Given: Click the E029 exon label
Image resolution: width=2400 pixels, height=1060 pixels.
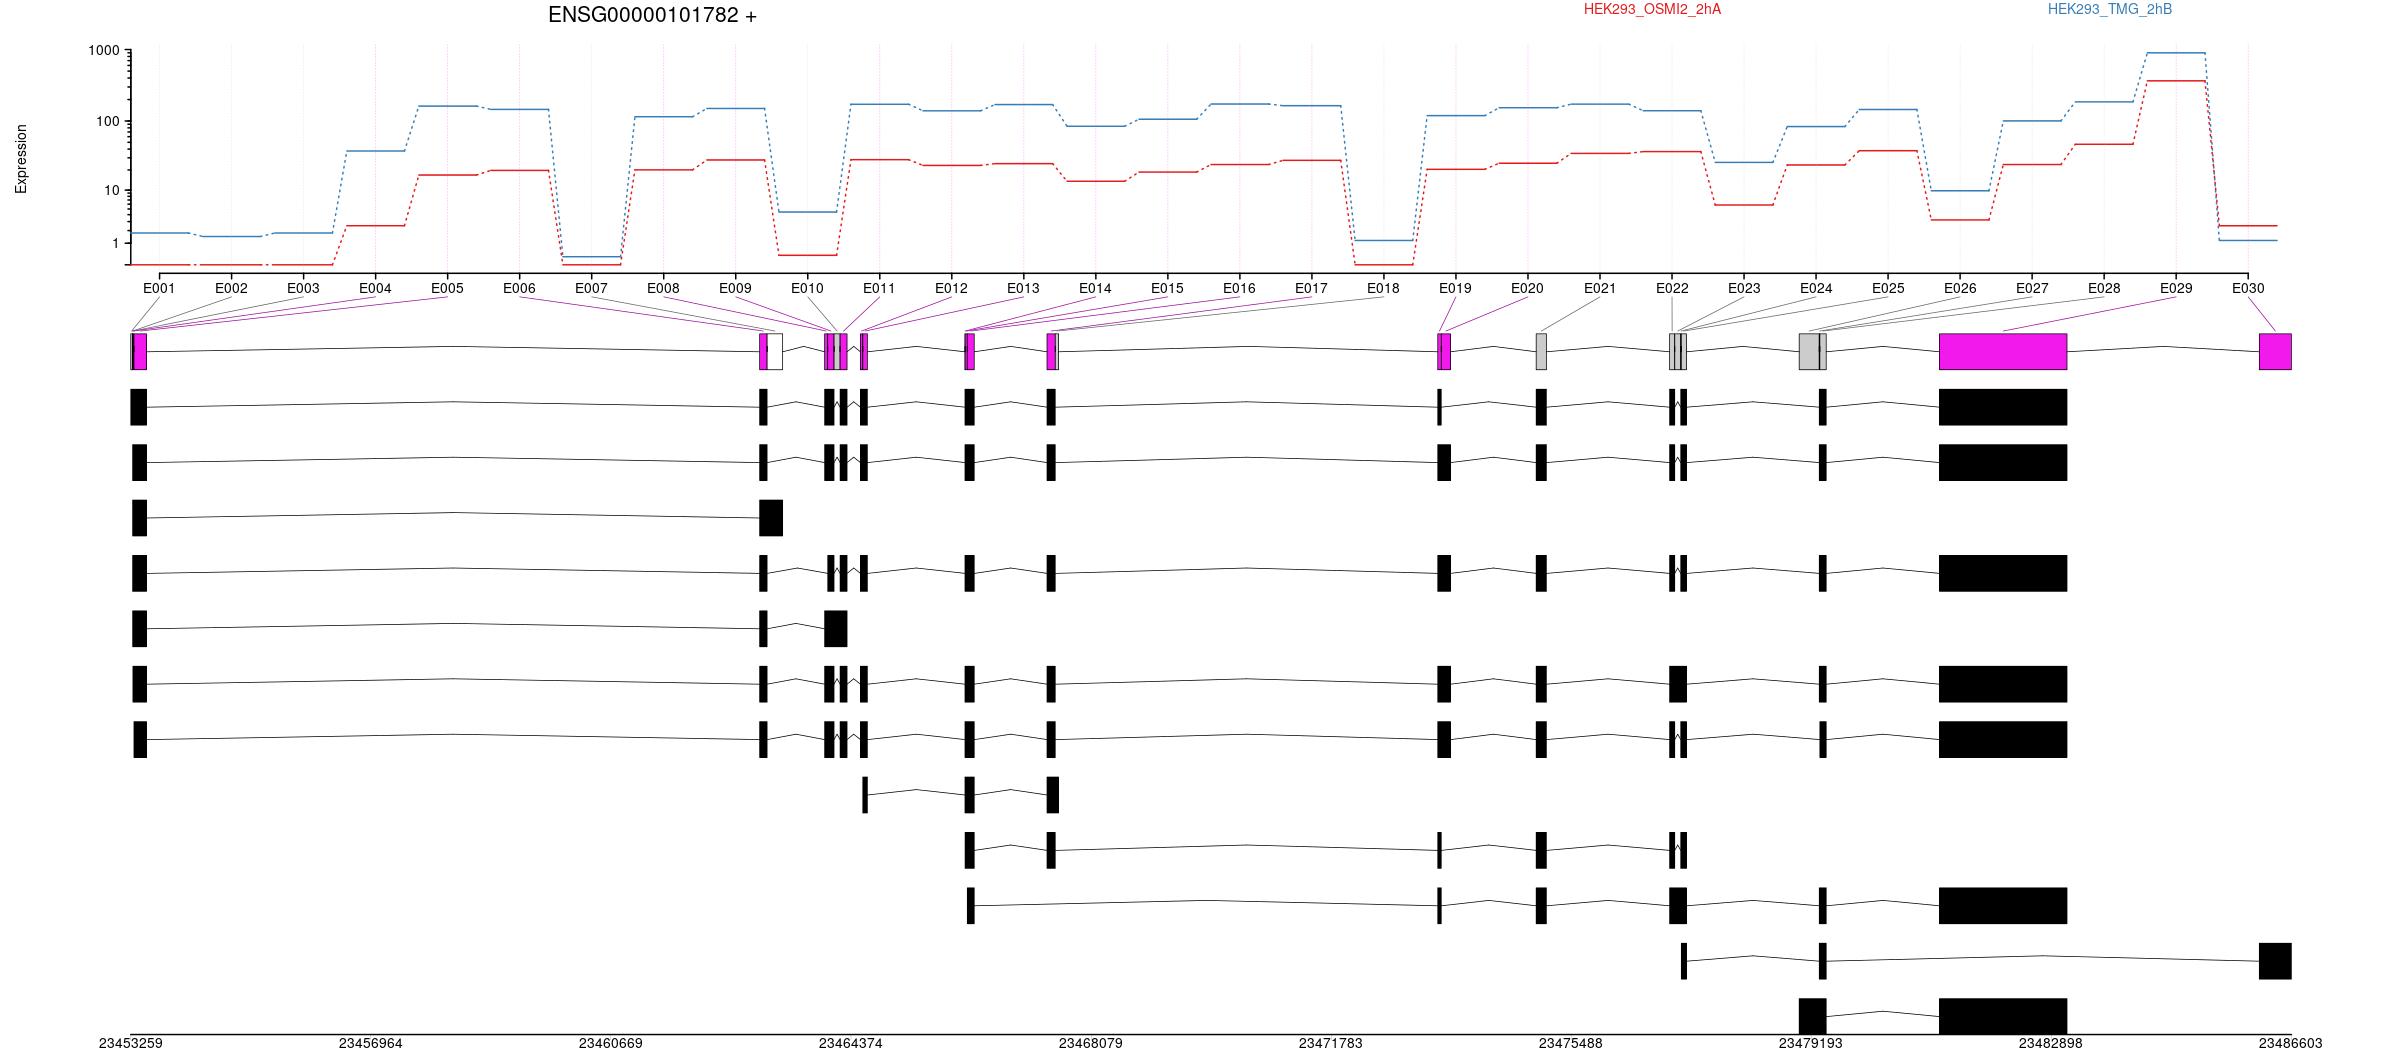Looking at the screenshot, I should coord(2176,288).
